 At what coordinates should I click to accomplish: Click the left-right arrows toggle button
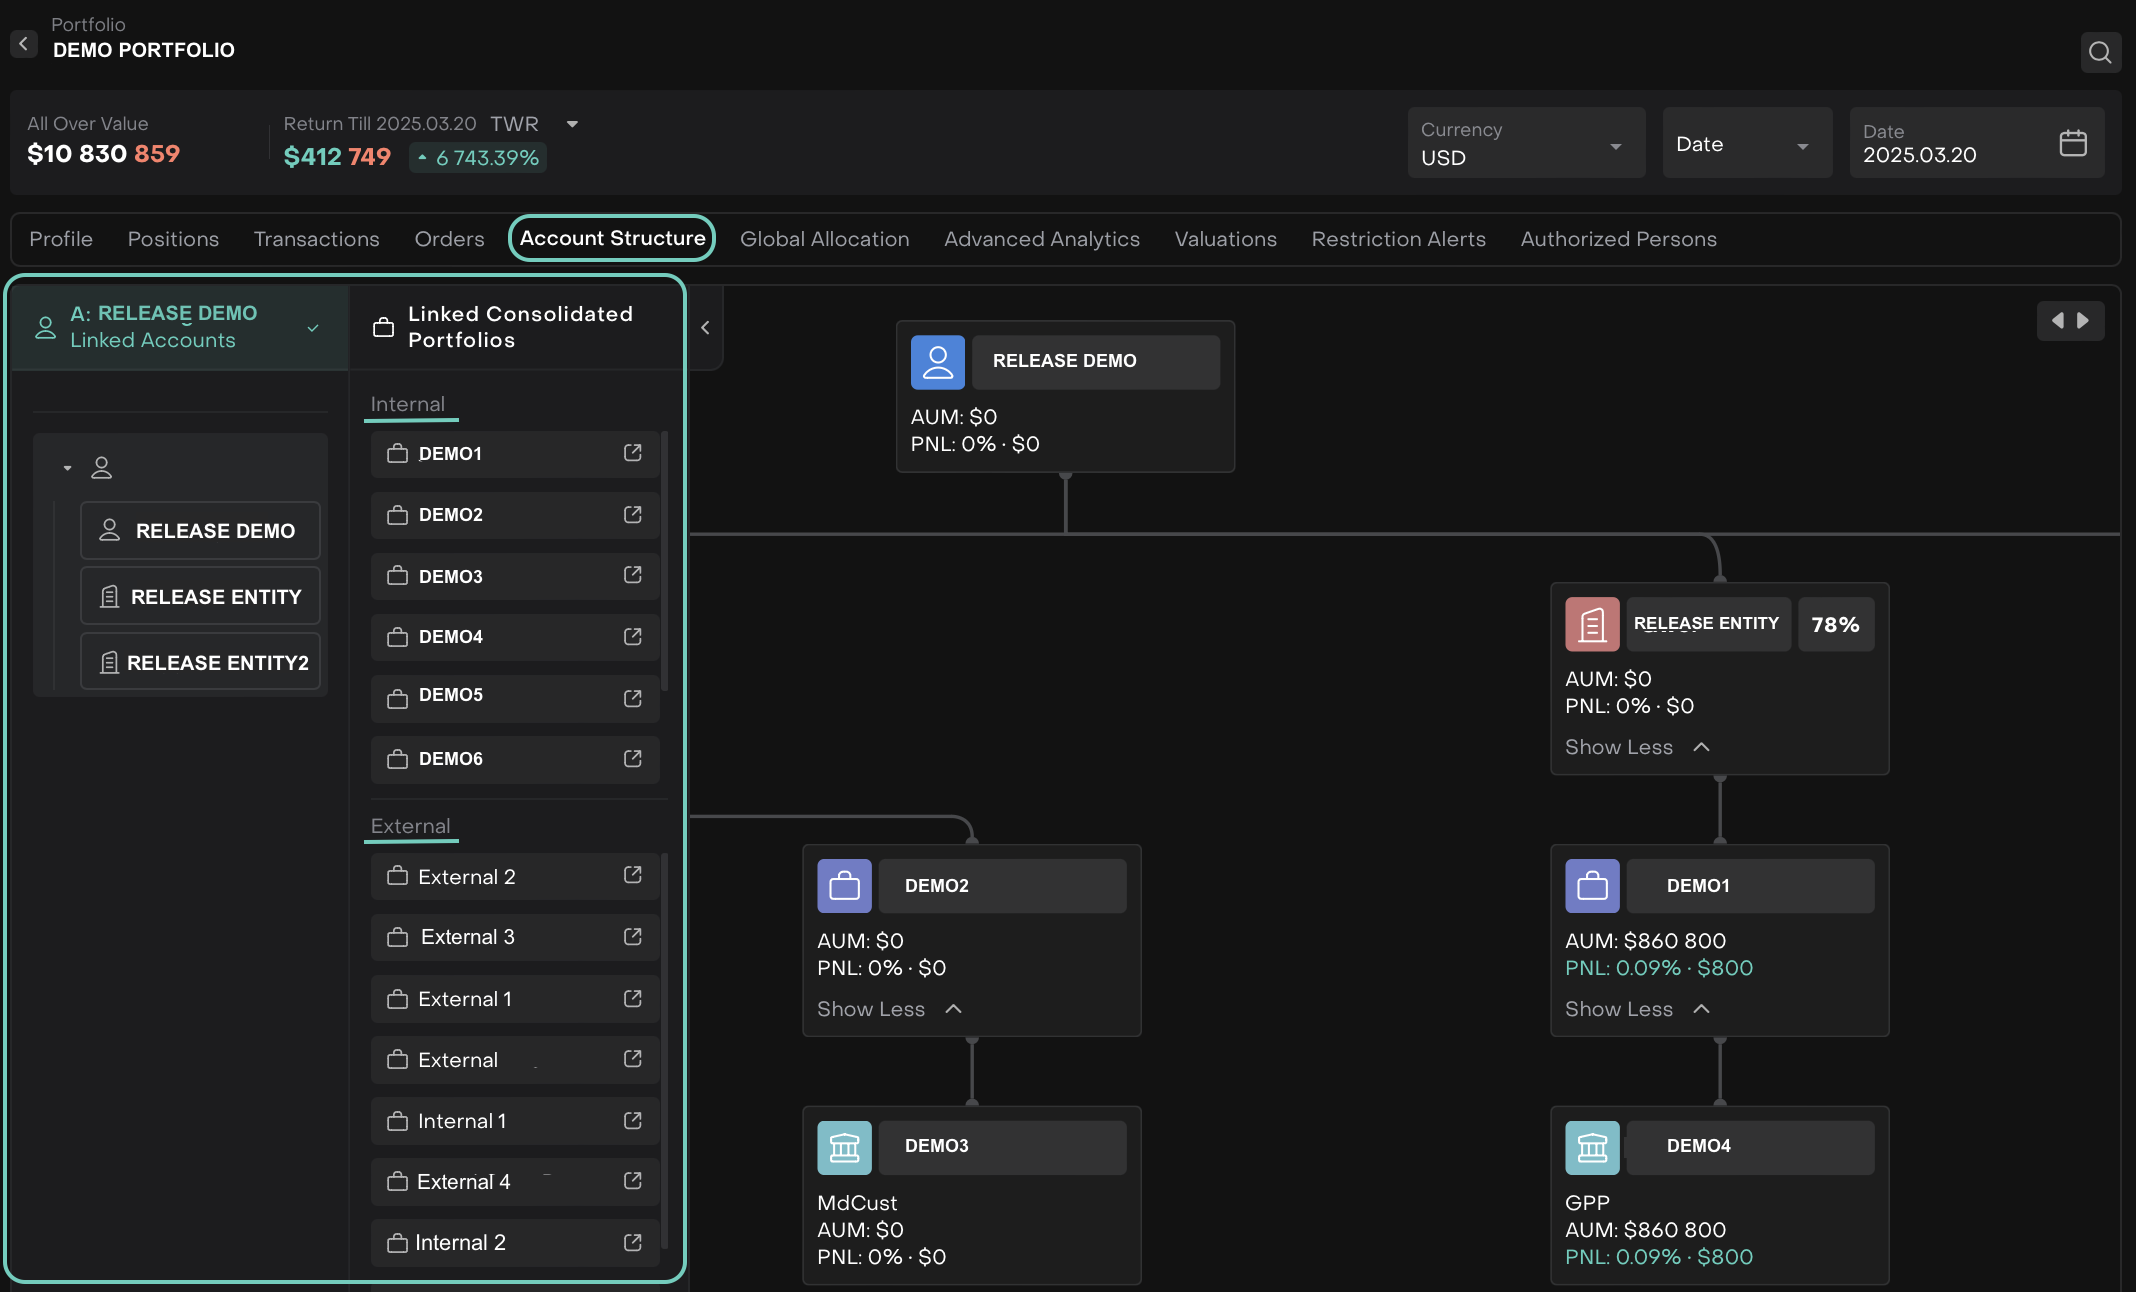coord(2070,321)
